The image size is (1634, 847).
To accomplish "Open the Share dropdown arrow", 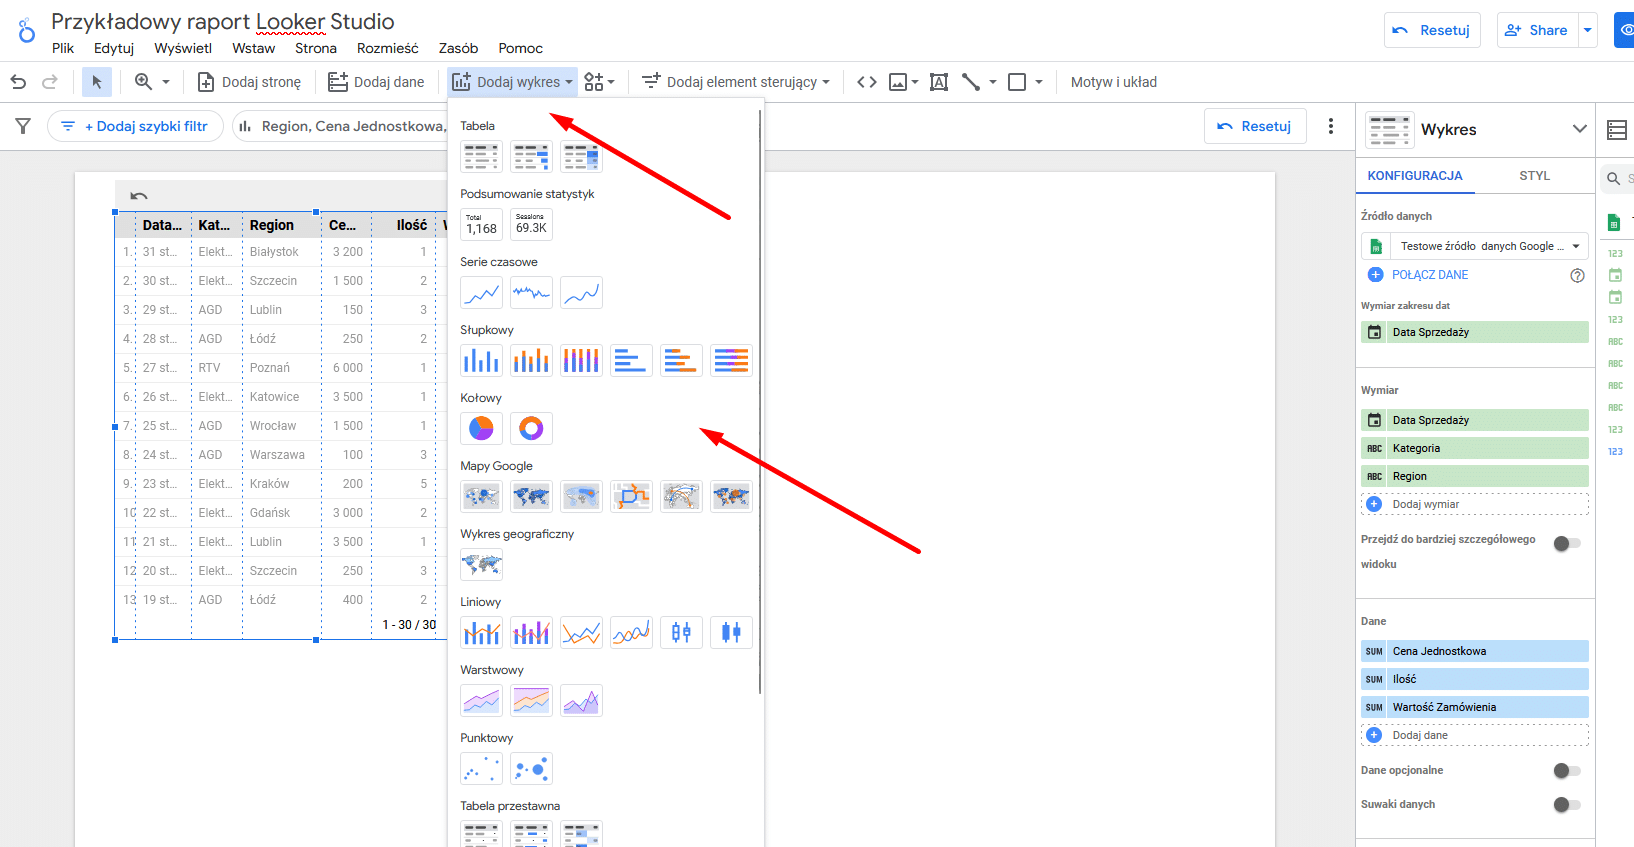I will (1587, 30).
